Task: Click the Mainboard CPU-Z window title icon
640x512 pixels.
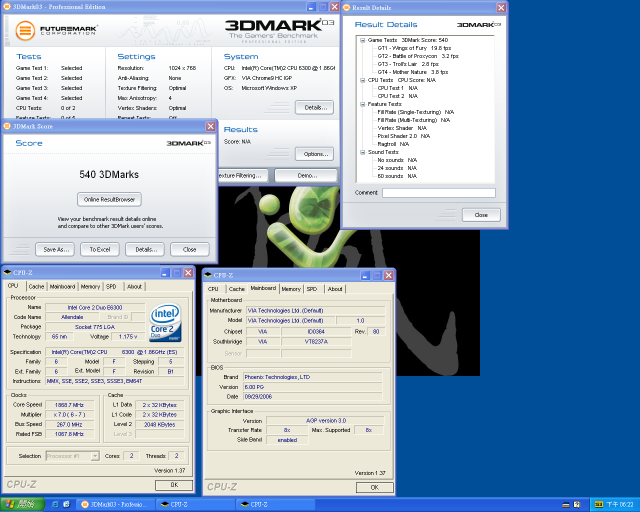Action: [x=208, y=275]
